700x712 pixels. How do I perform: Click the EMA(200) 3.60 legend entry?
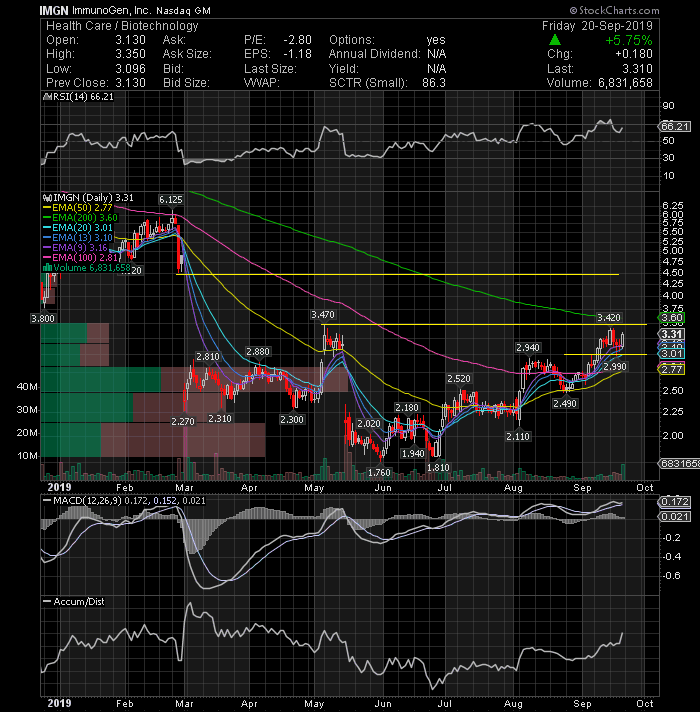coord(80,218)
